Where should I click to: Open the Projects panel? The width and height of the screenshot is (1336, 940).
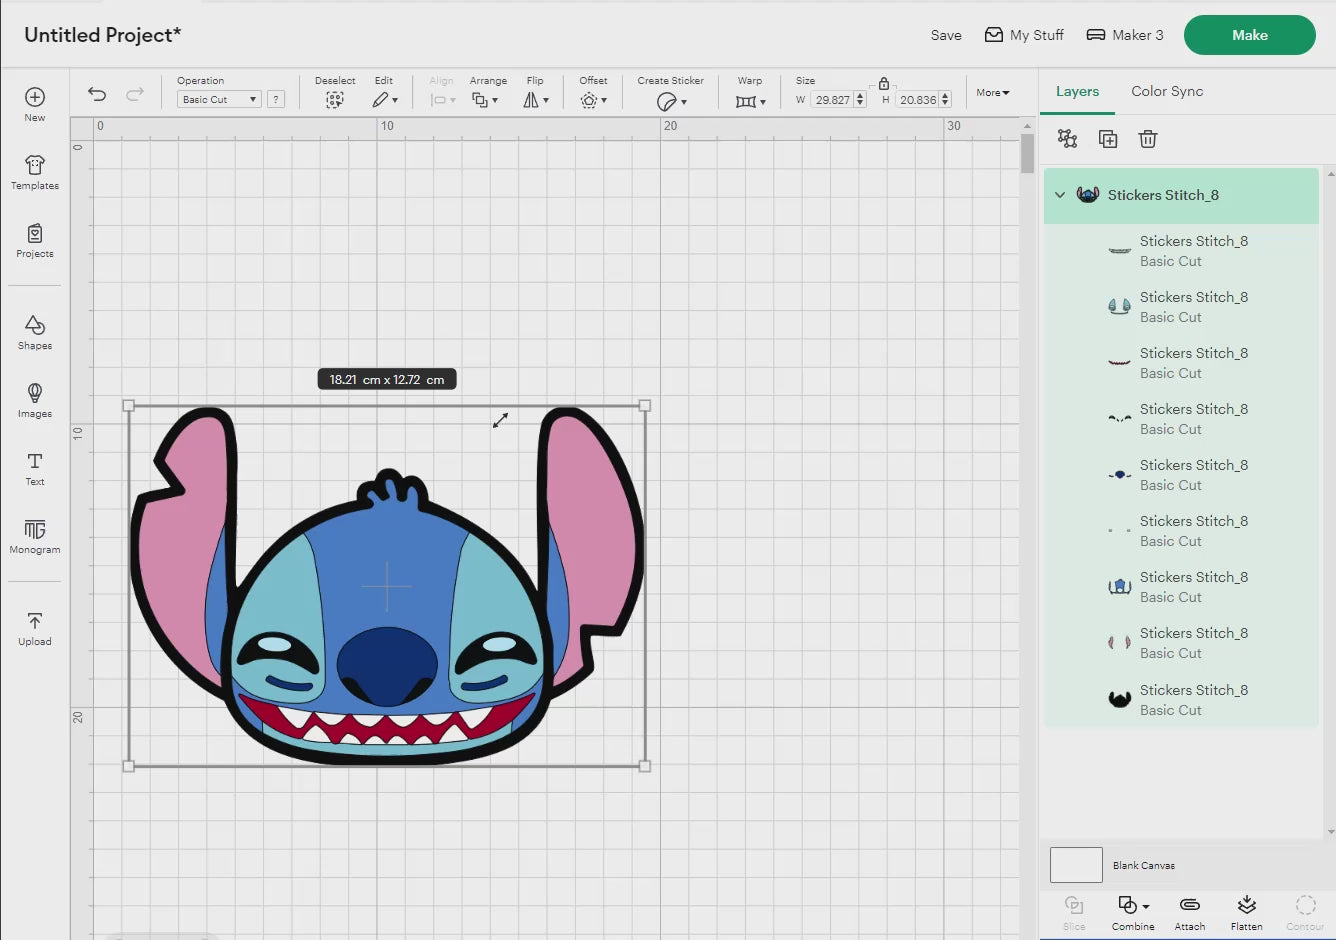(35, 240)
